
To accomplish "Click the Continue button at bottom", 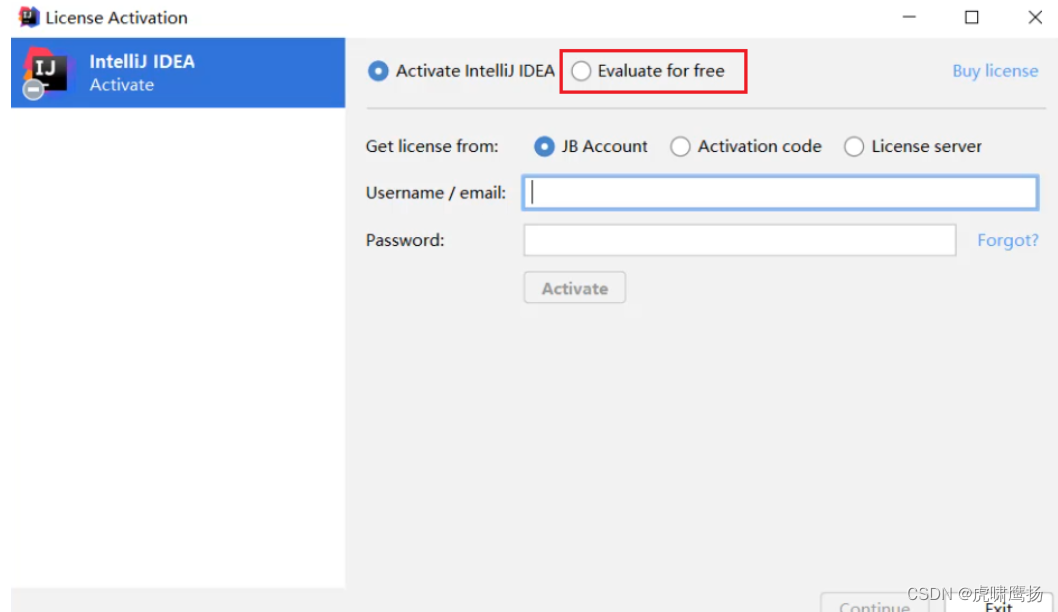I will (874, 604).
